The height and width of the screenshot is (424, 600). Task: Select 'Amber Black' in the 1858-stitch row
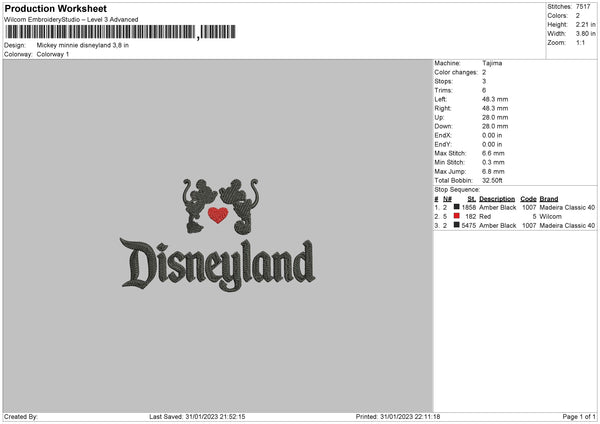click(x=497, y=207)
